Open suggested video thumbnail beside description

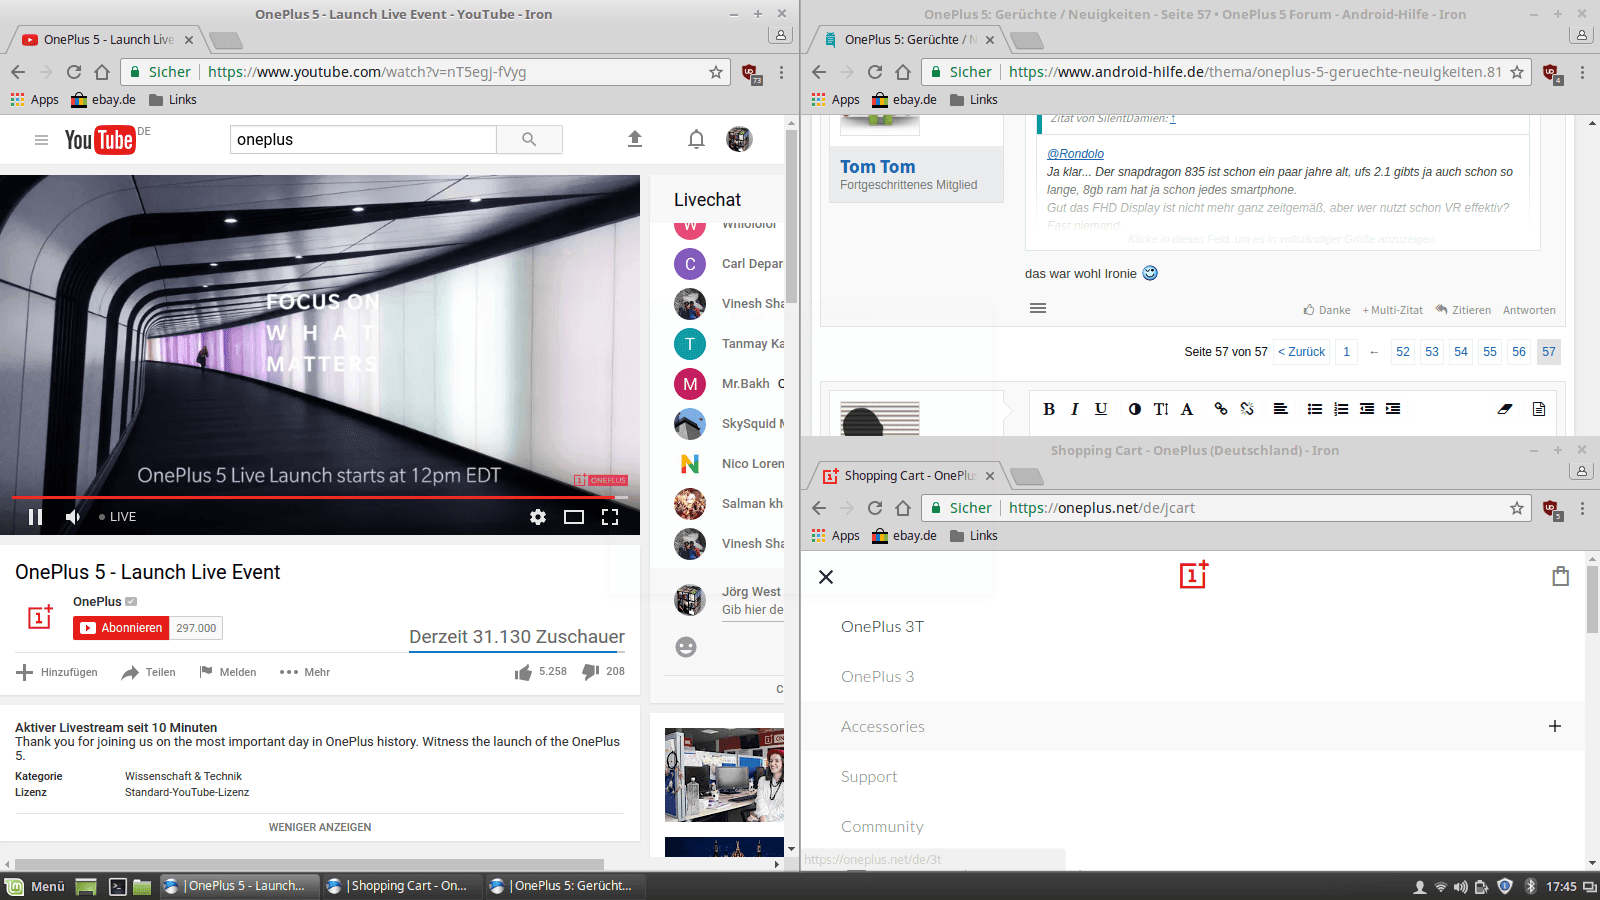point(724,775)
